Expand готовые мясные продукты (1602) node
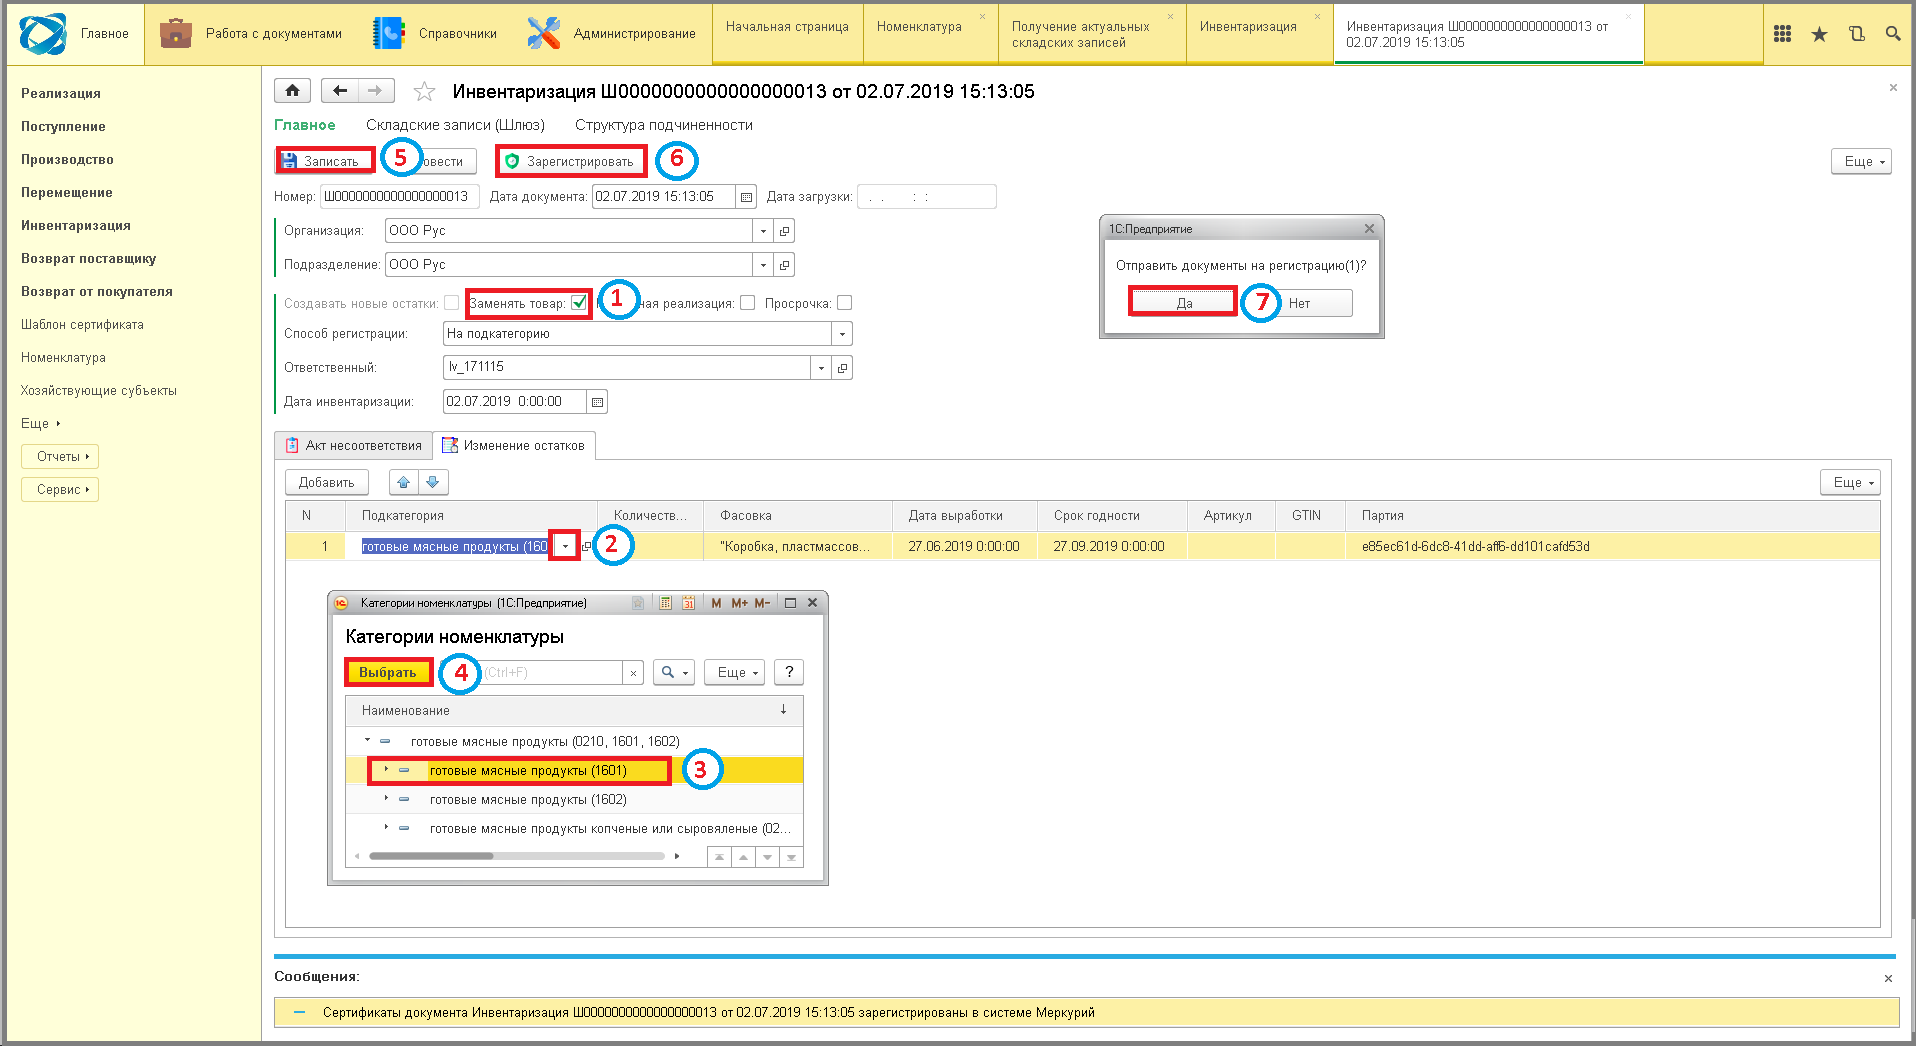The image size is (1916, 1046). click(x=387, y=799)
